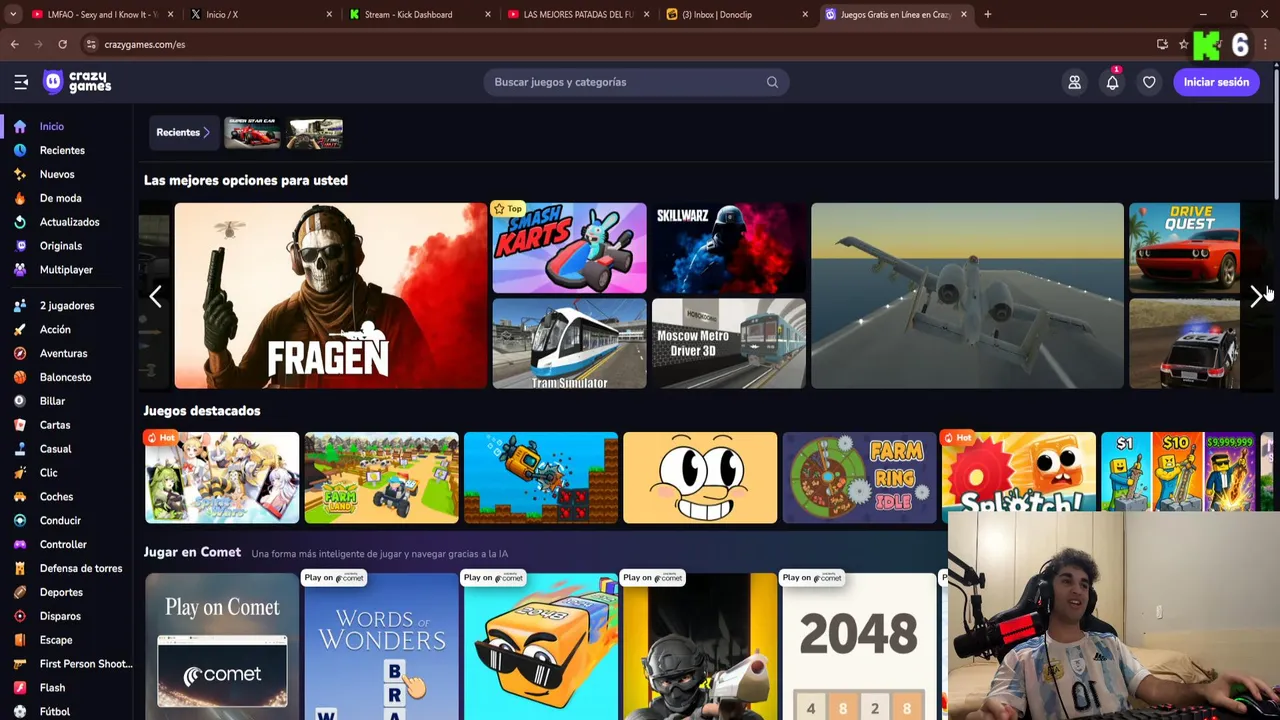Show next carousel games with right arrow
The width and height of the screenshot is (1280, 720).
pyautogui.click(x=1256, y=296)
